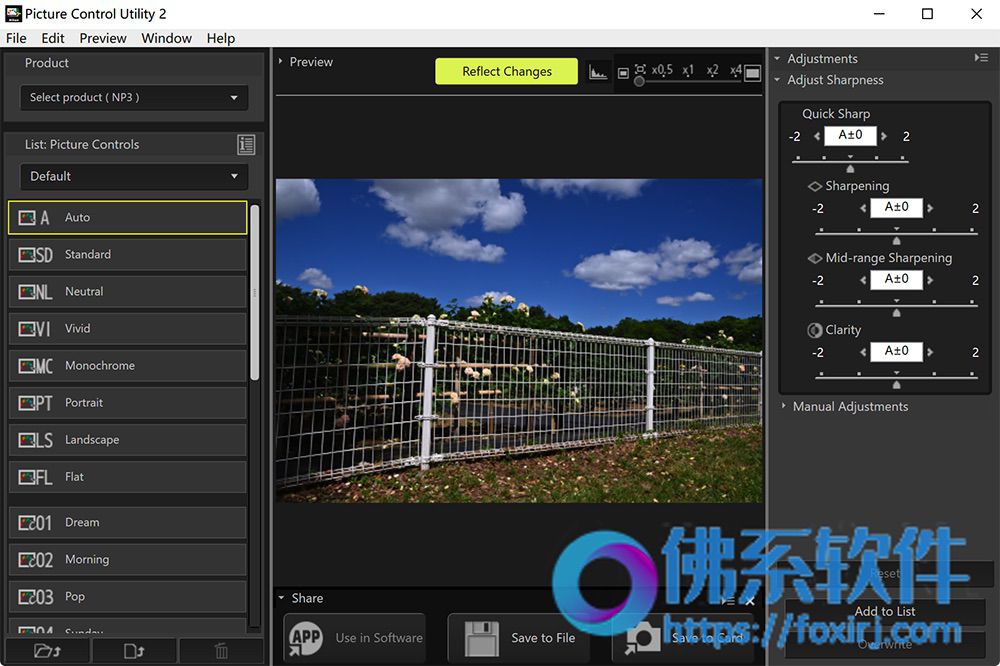Click the import folder icon at bottom left

pyautogui.click(x=47, y=651)
